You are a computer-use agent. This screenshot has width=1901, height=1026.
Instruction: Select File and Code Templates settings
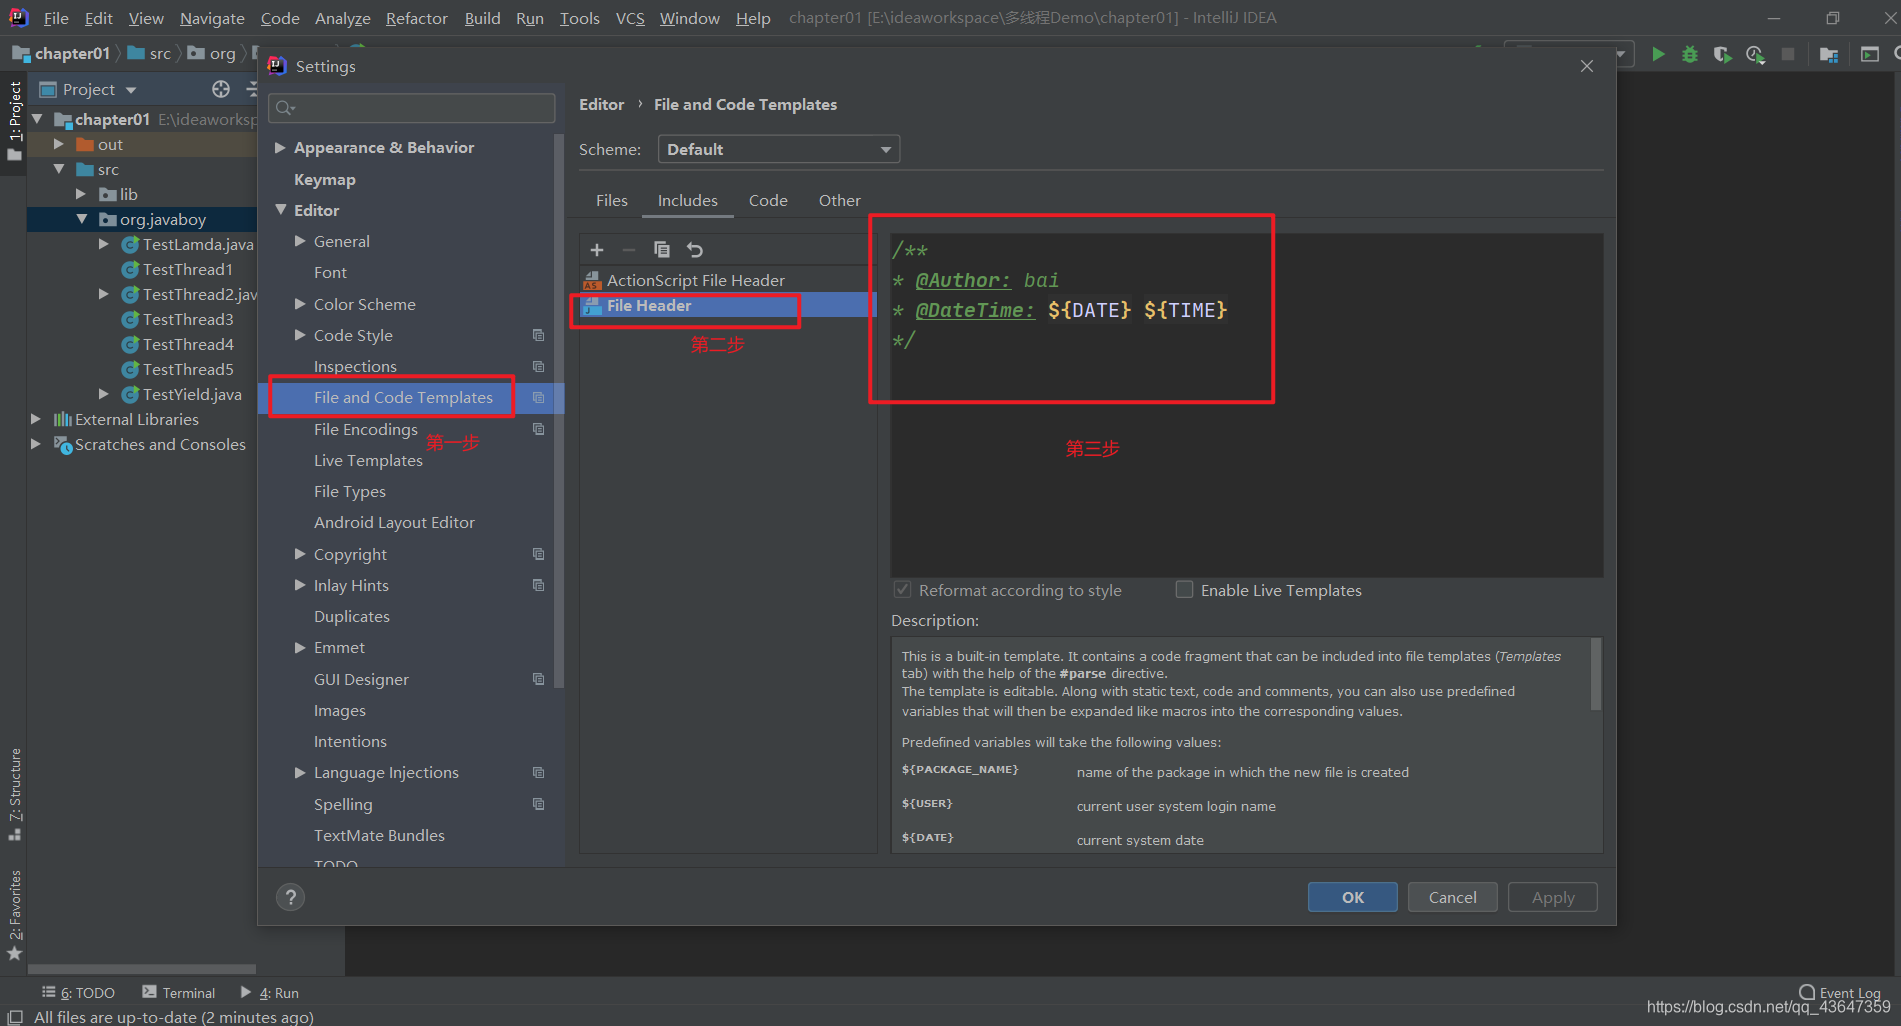410,397
